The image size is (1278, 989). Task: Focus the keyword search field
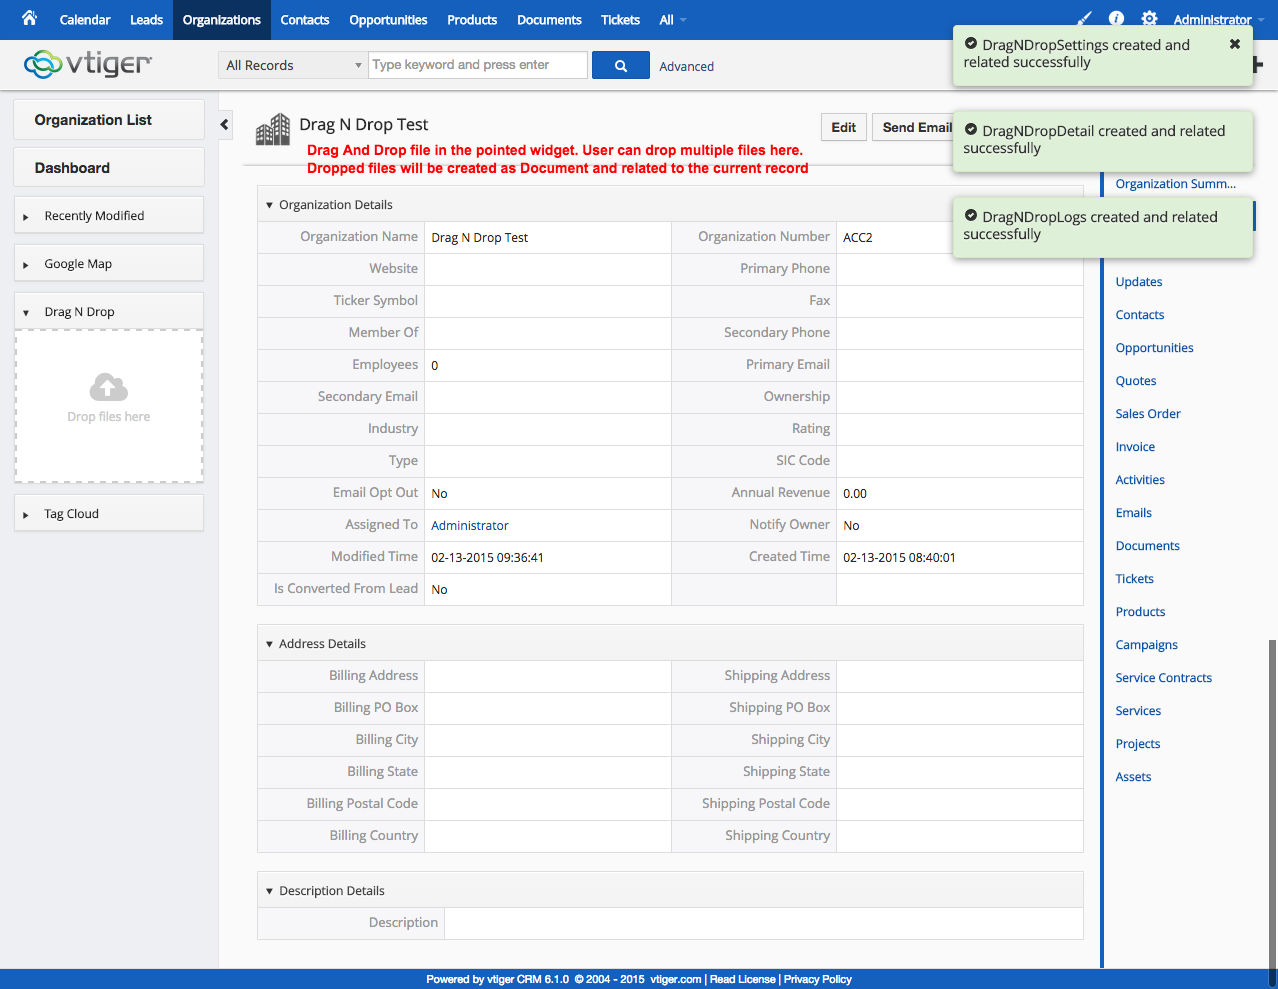[x=478, y=65]
